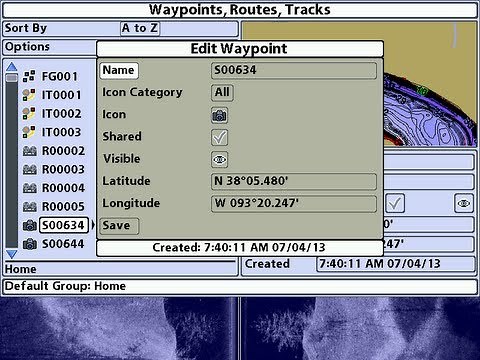Edit the Longitude value W 093°20.247'
The height and width of the screenshot is (360, 480).
pyautogui.click(x=294, y=203)
